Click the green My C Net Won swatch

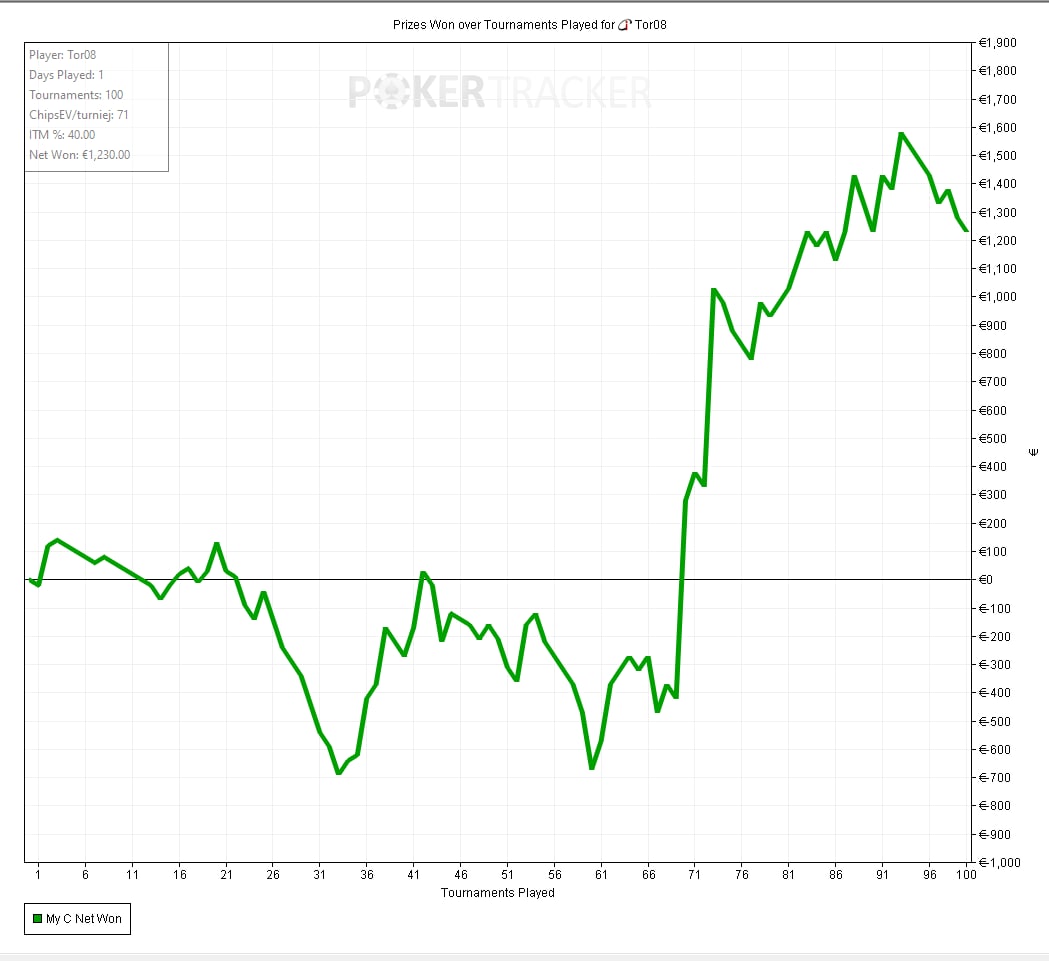click(35, 919)
